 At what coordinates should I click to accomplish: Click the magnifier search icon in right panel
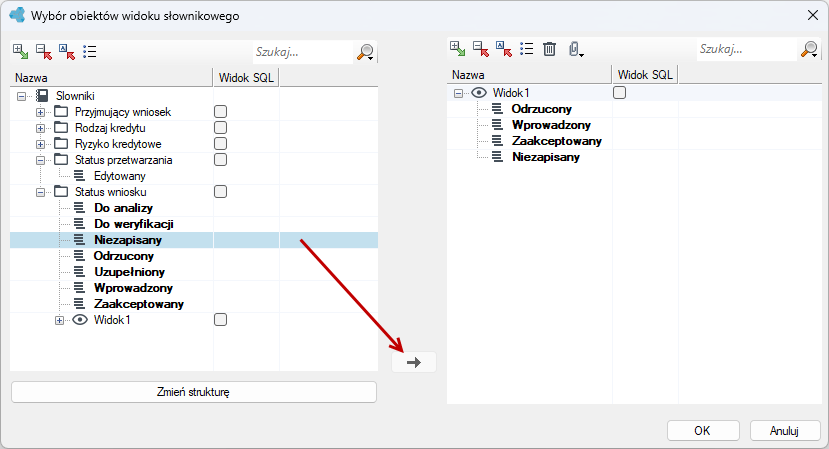[809, 49]
